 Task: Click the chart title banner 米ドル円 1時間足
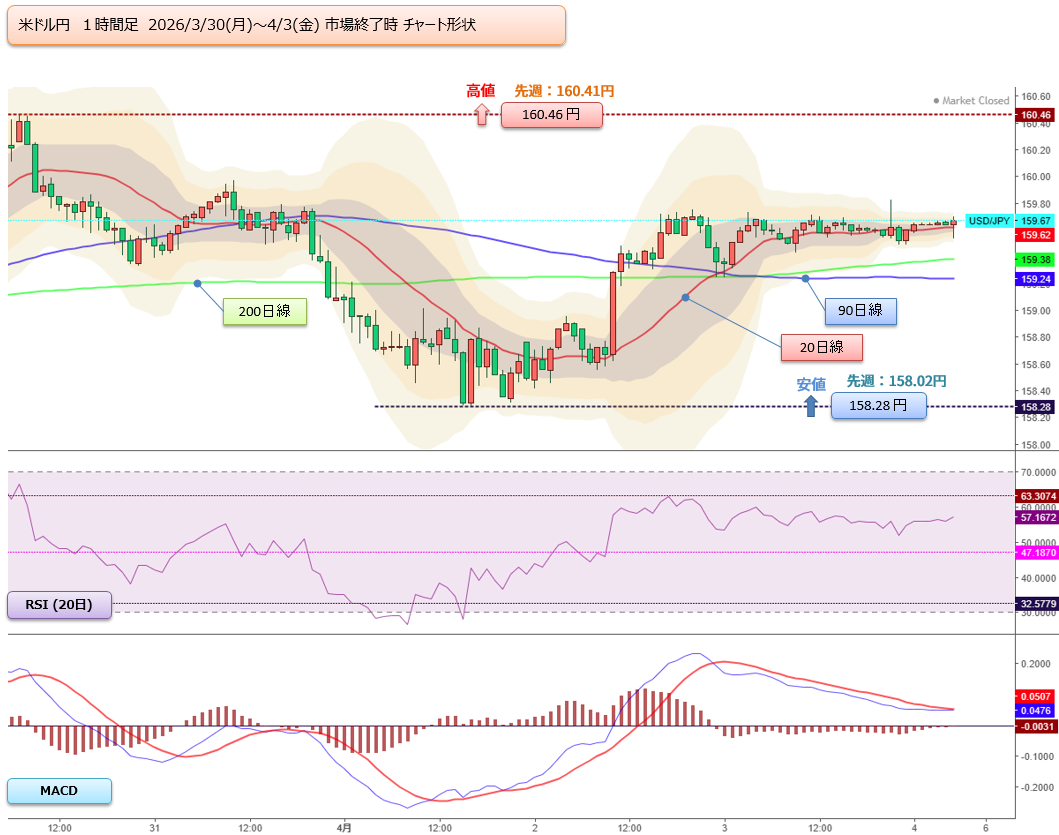point(286,25)
